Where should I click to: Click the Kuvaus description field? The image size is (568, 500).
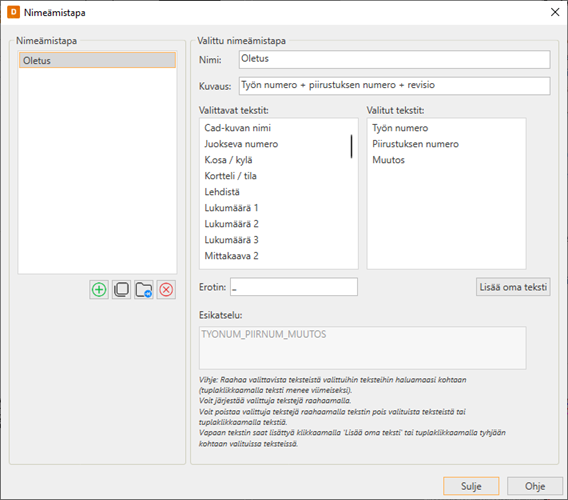pos(394,86)
